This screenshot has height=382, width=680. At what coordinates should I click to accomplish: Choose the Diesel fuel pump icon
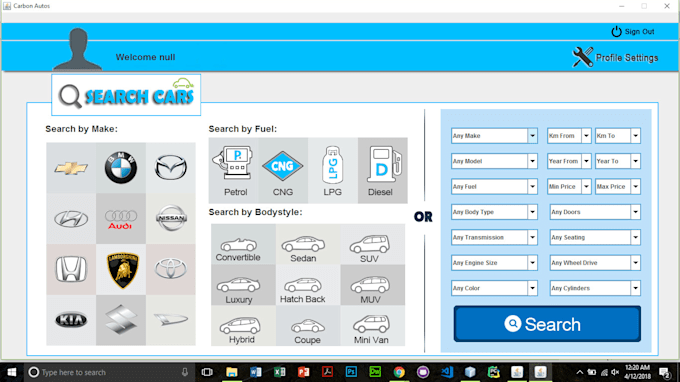point(382,171)
